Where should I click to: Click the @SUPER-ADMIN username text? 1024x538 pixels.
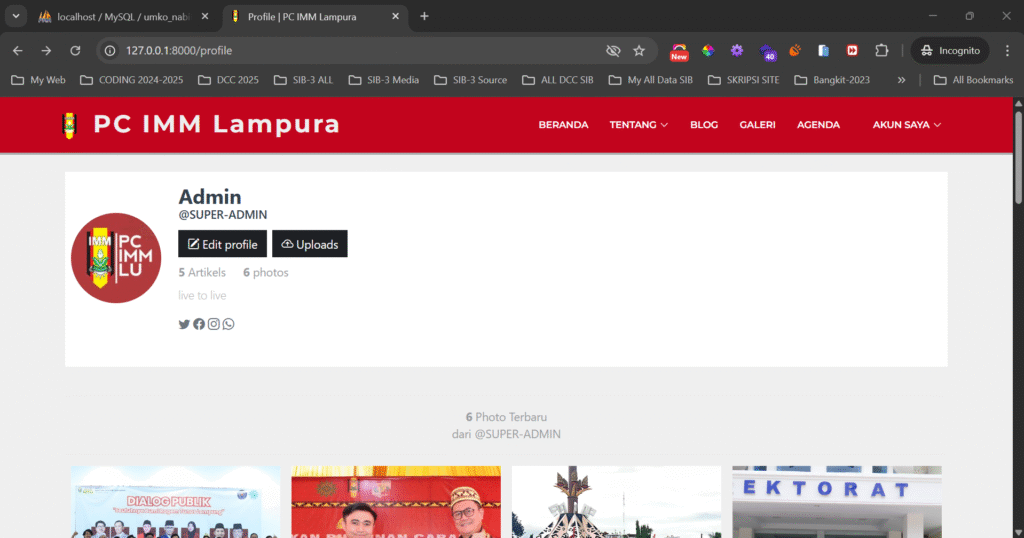[223, 215]
